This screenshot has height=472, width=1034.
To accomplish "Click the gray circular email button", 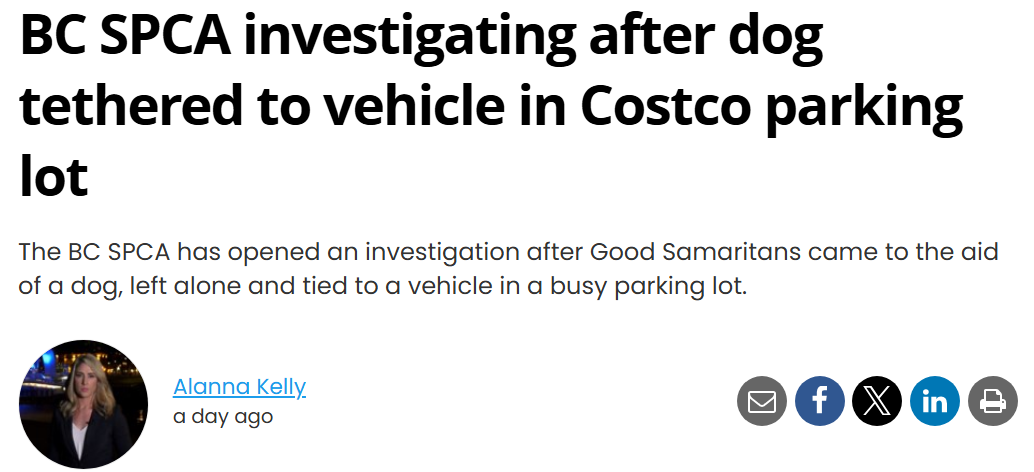I will [762, 401].
